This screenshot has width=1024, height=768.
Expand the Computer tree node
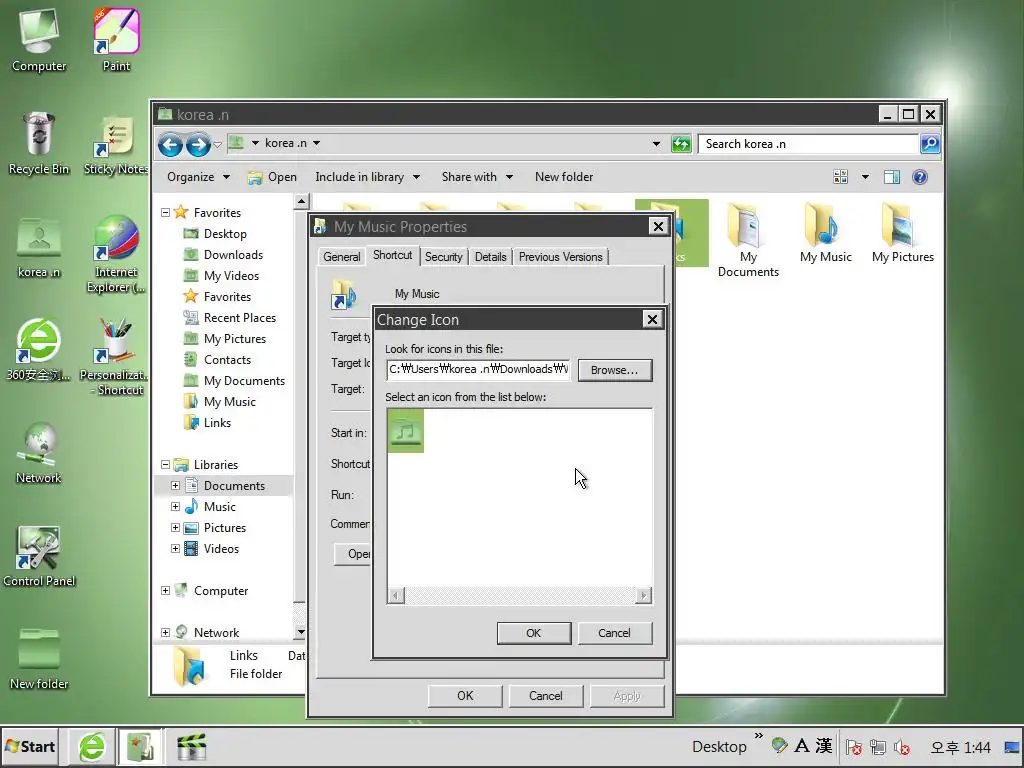click(x=166, y=590)
